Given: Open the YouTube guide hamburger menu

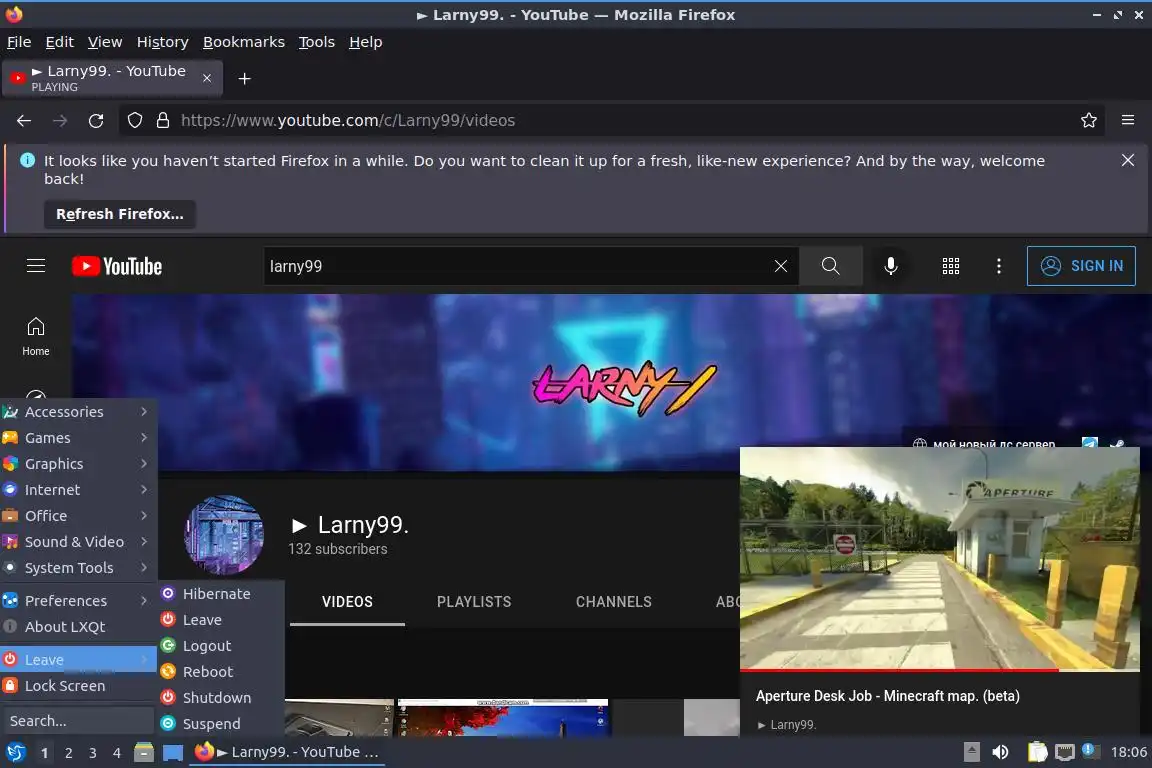Looking at the screenshot, I should point(36,266).
